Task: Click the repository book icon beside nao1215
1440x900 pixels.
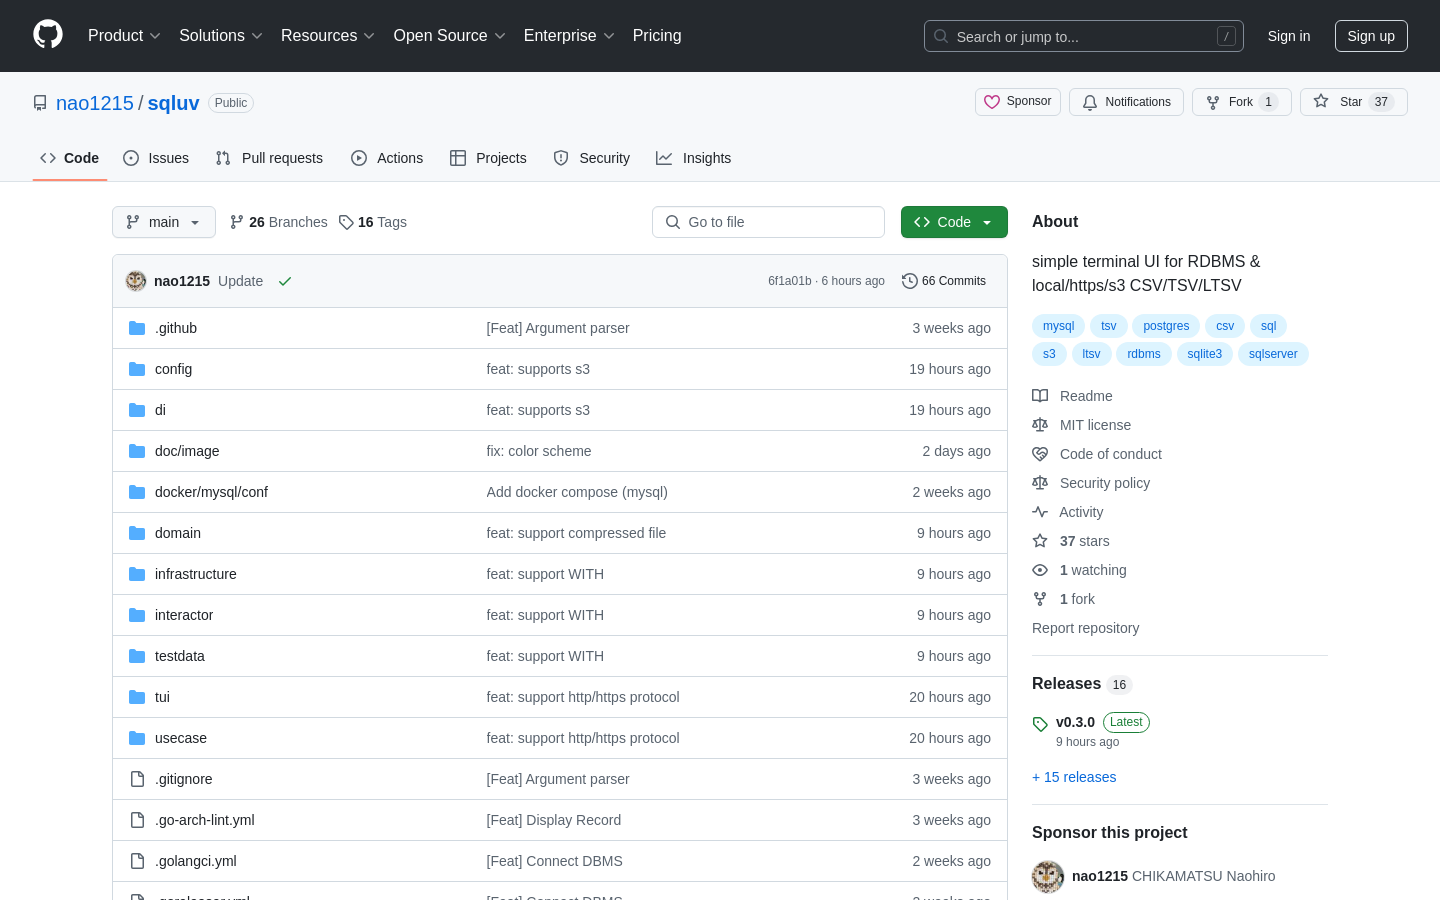Action: tap(40, 103)
